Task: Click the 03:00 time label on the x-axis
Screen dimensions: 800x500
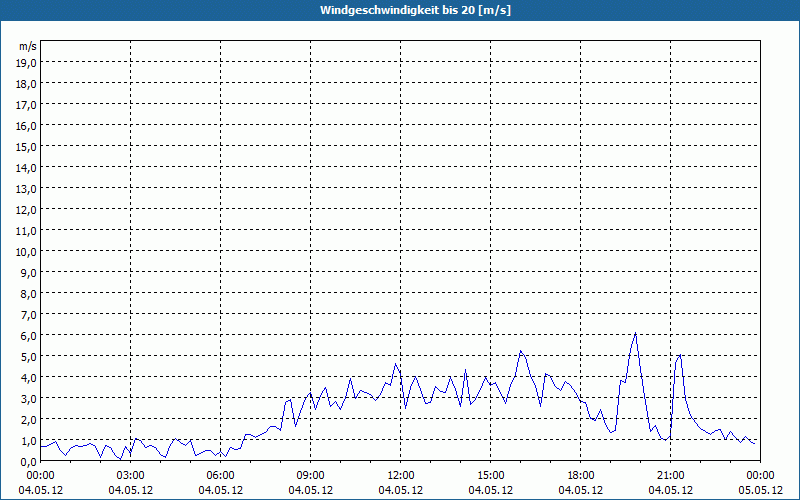Action: click(131, 476)
